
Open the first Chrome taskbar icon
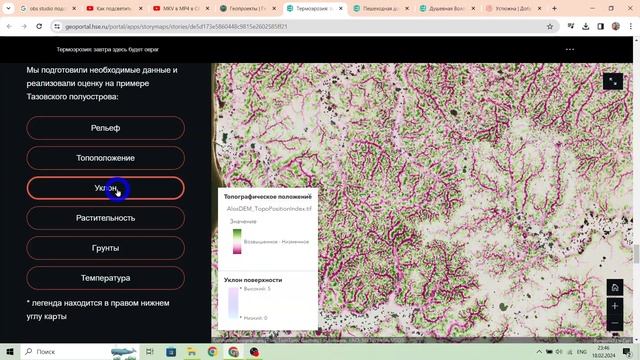(x=212, y=351)
